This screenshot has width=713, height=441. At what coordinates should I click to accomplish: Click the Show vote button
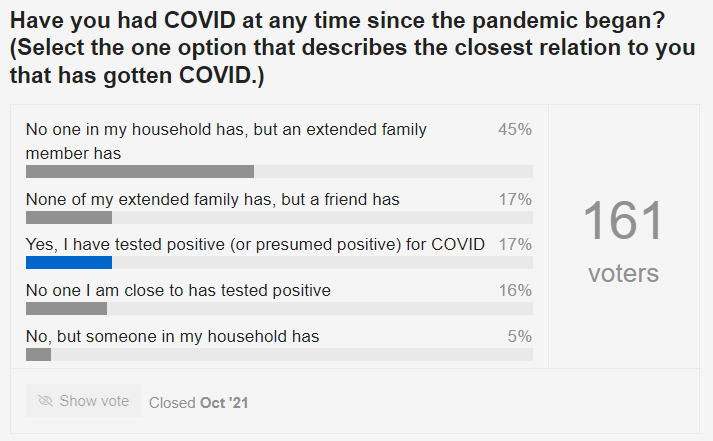click(83, 401)
